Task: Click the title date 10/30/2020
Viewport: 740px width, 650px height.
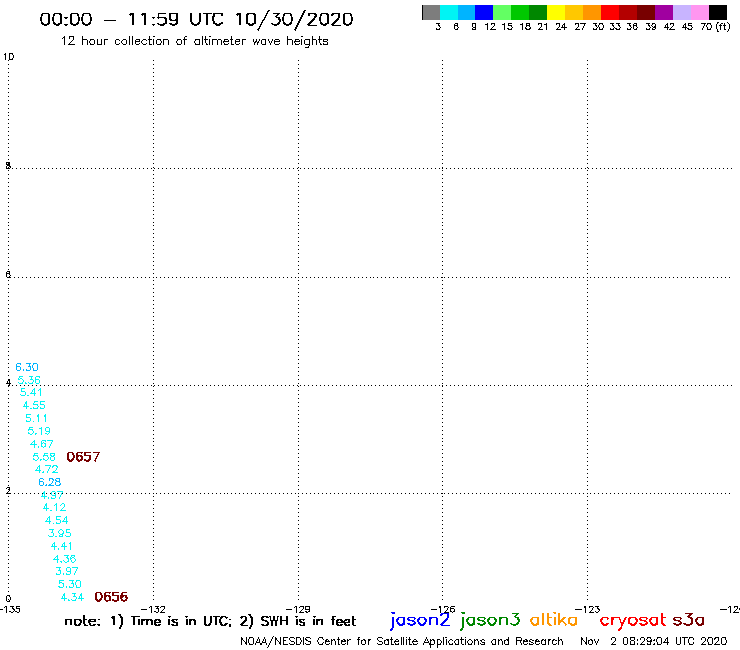Action: (x=294, y=19)
